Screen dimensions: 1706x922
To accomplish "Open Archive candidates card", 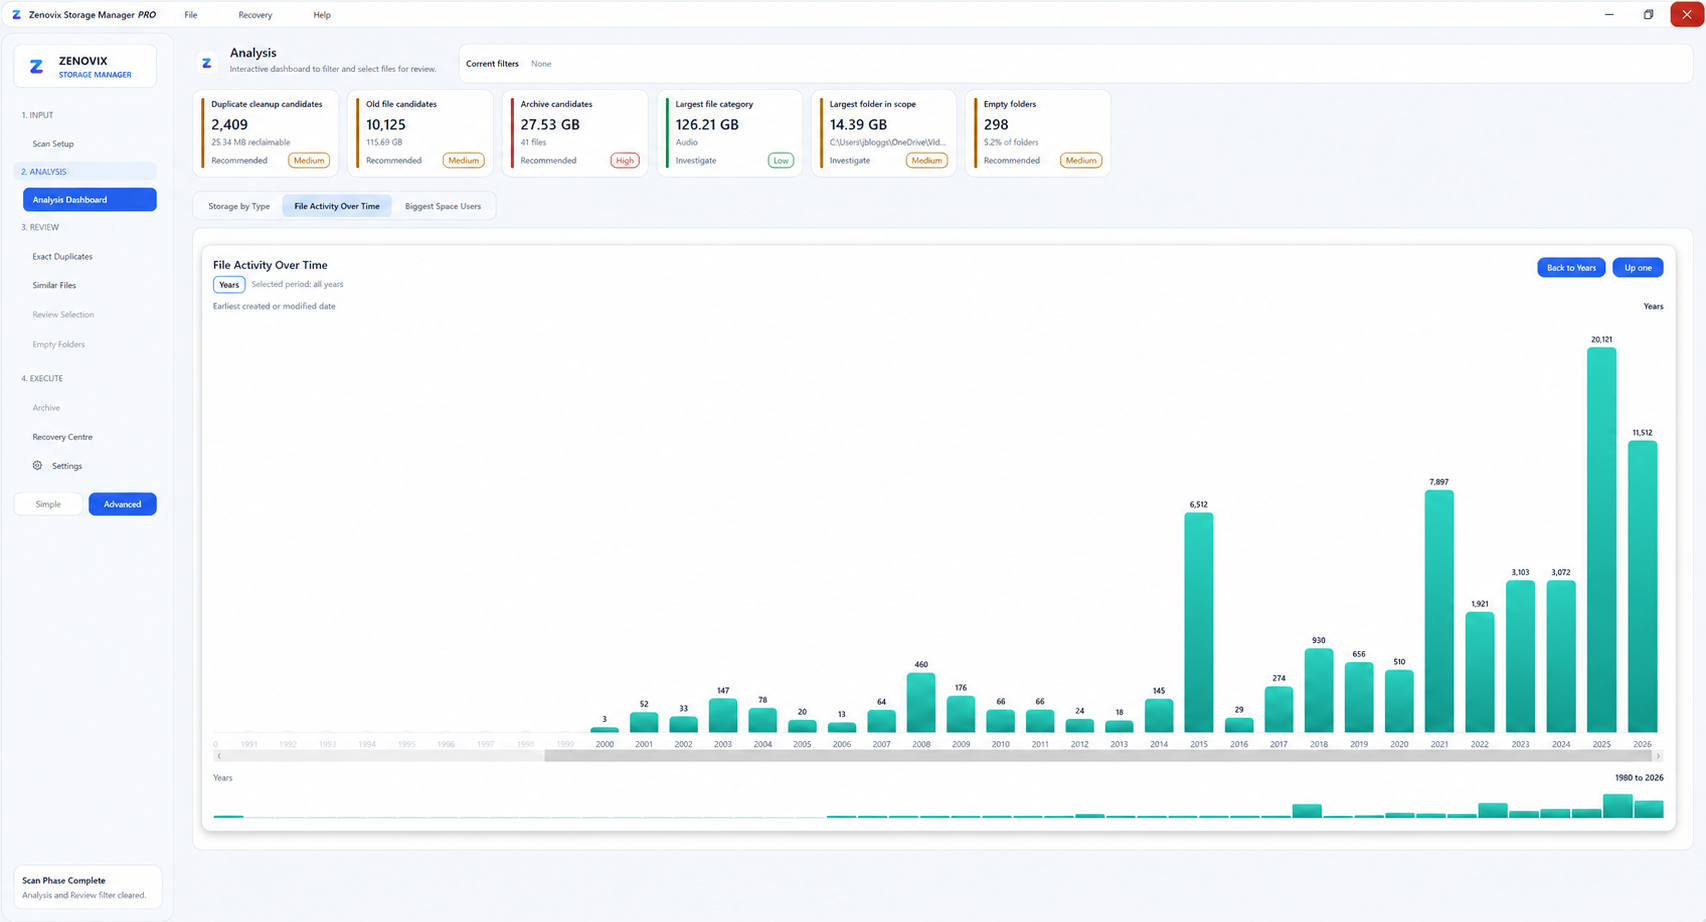I will point(574,133).
